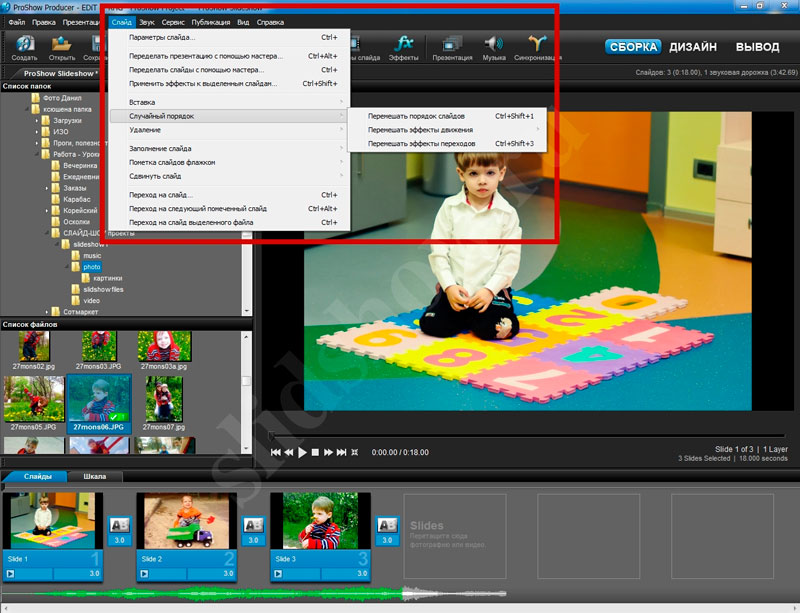The width and height of the screenshot is (800, 613).
Task: Open the Публикация menu
Action: click(211, 22)
